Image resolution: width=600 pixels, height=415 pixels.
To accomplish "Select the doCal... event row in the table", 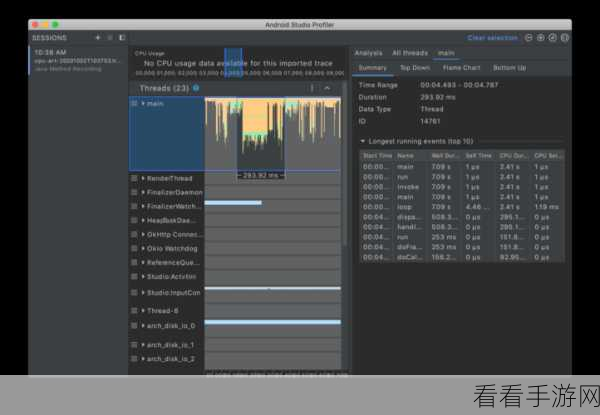I will point(462,257).
